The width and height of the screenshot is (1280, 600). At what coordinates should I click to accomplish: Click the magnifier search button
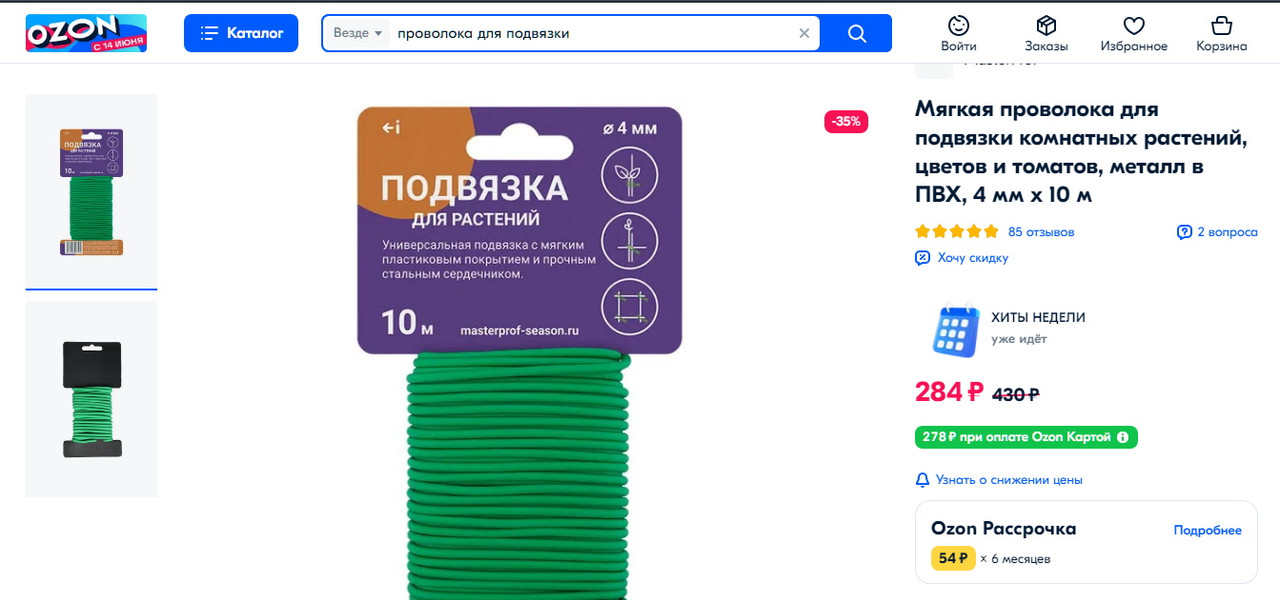857,33
